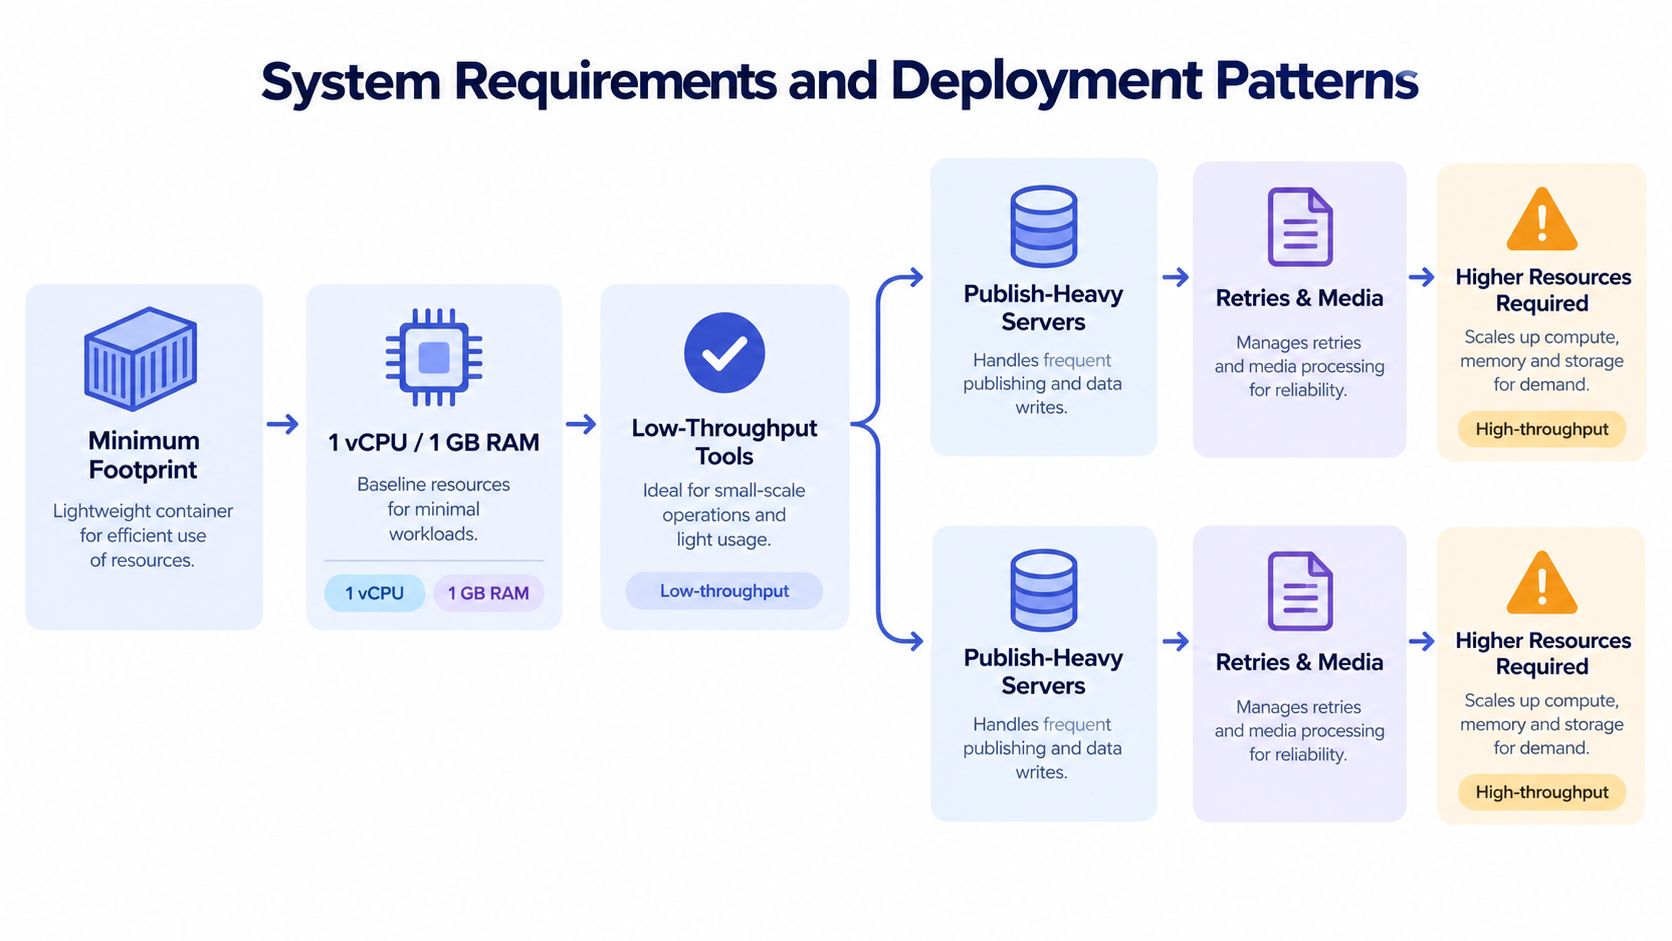Click the document icon in the lower branch
This screenshot has width=1672, height=941.
(x=1300, y=591)
